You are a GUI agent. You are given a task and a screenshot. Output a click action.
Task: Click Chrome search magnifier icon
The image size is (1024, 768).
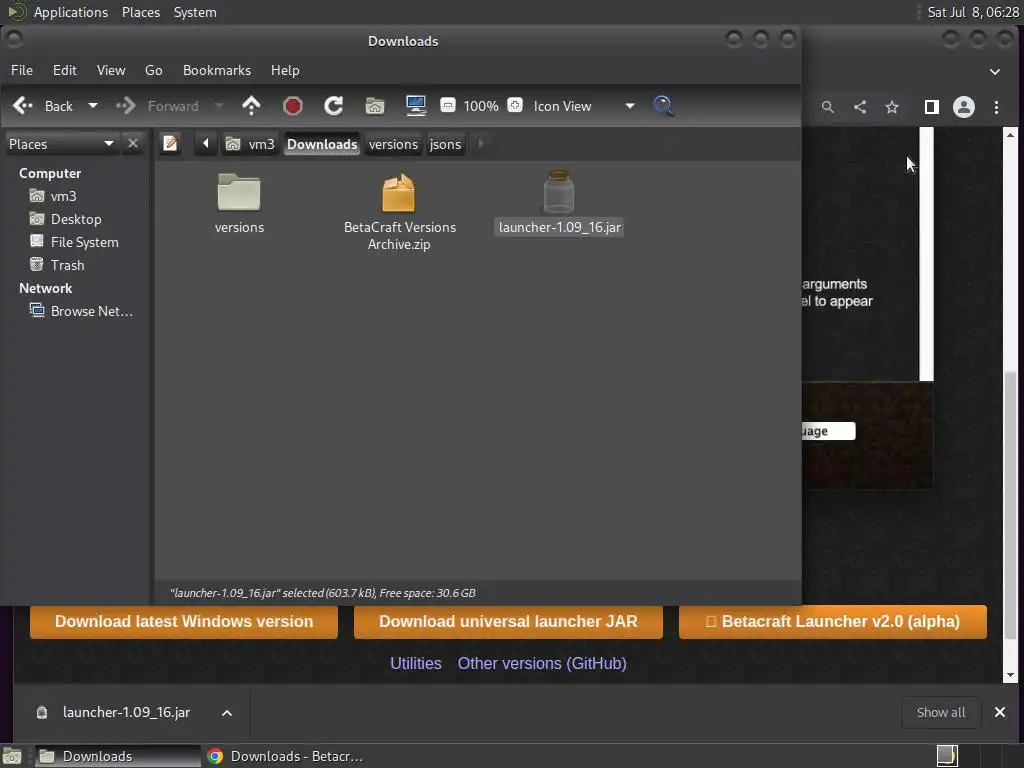click(827, 107)
